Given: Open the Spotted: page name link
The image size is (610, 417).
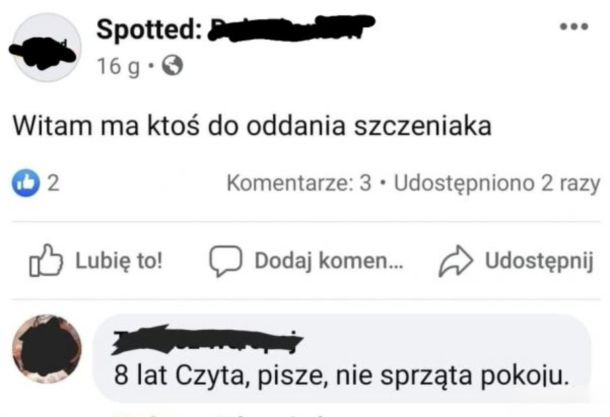Looking at the screenshot, I should pos(150,31).
